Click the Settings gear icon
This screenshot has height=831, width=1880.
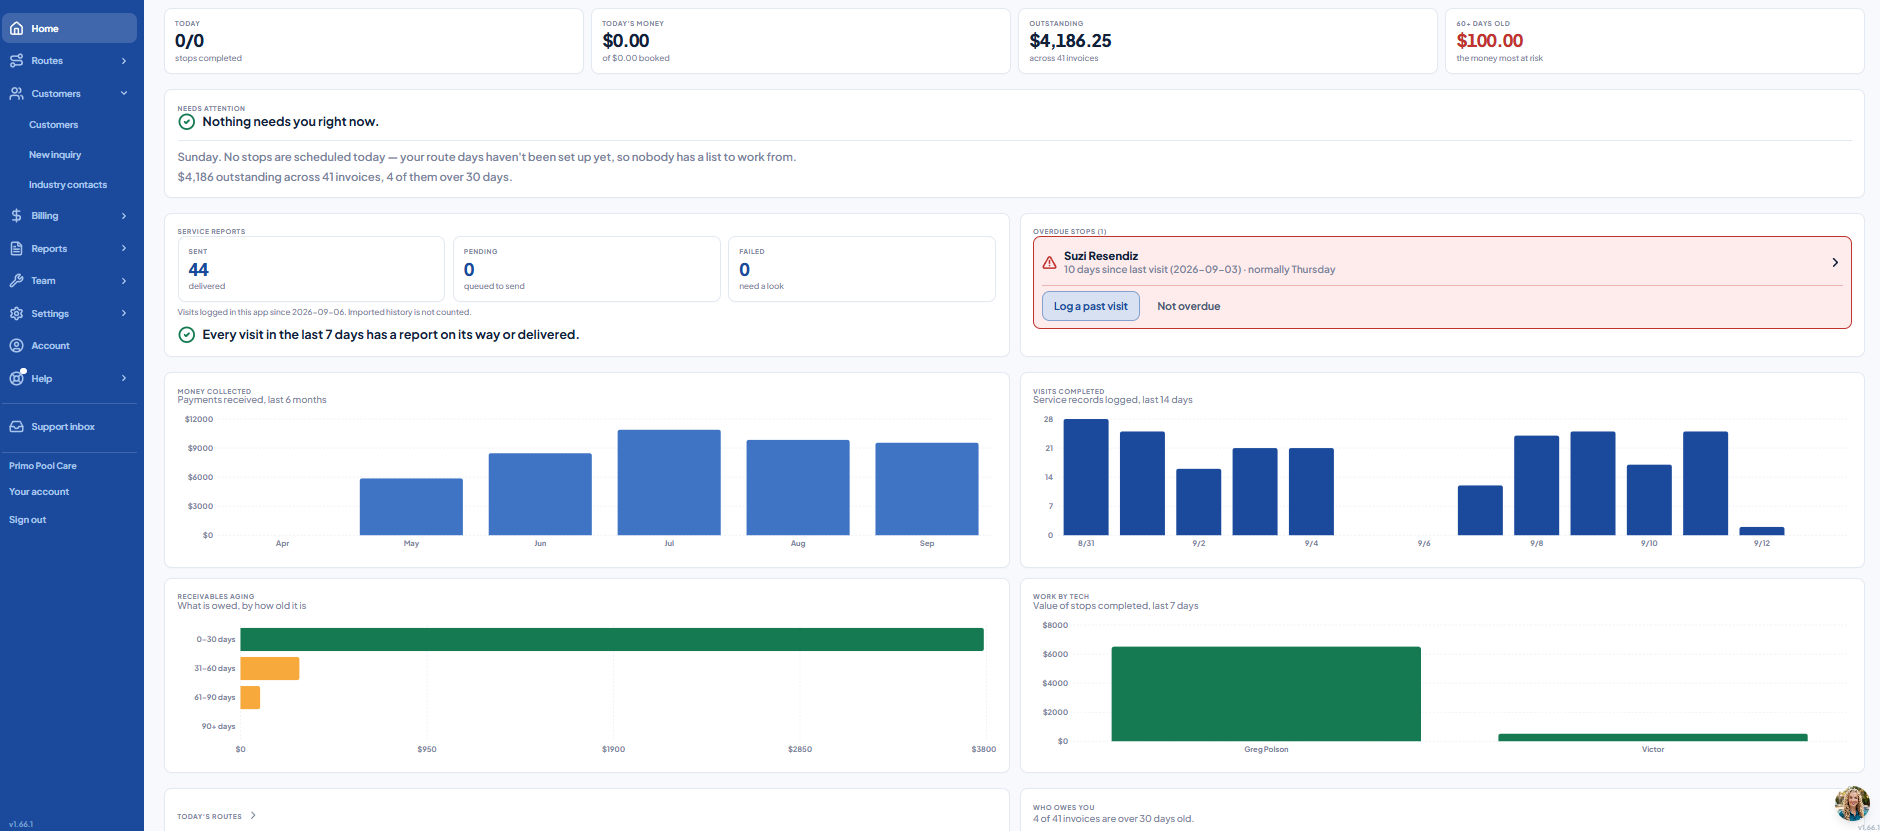16,313
